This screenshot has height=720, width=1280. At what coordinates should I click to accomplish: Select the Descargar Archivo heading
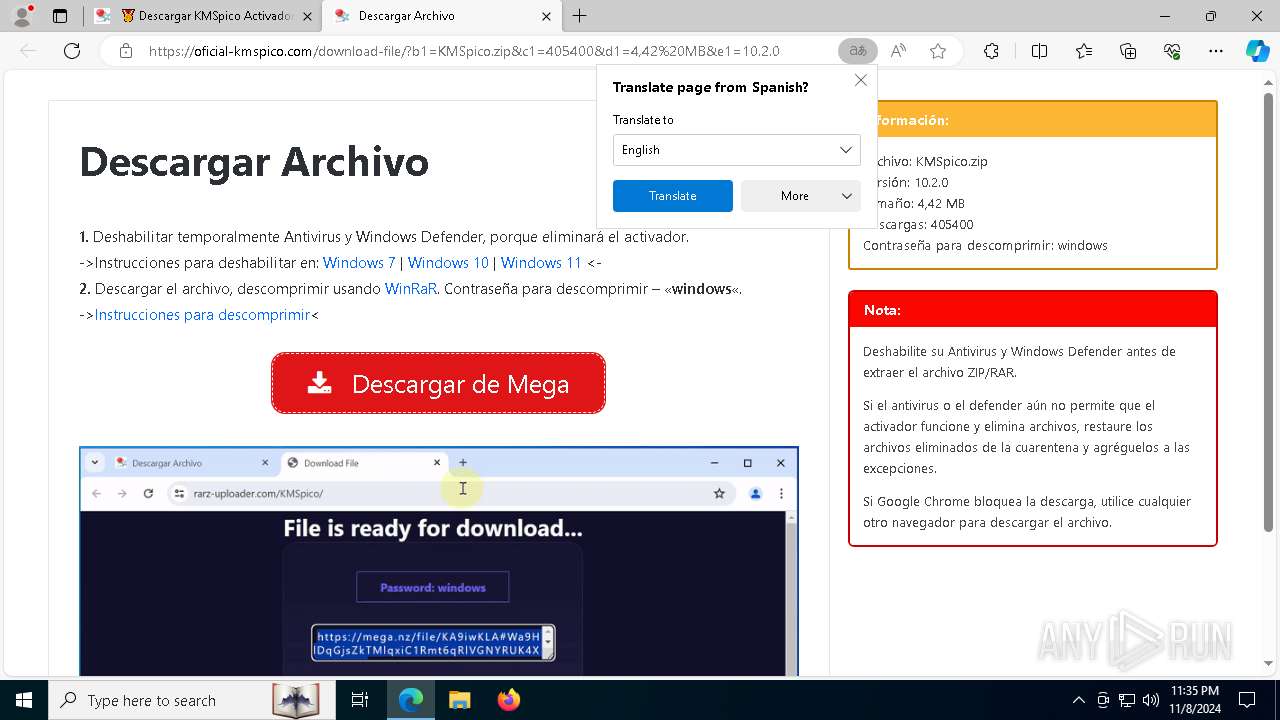pos(254,161)
